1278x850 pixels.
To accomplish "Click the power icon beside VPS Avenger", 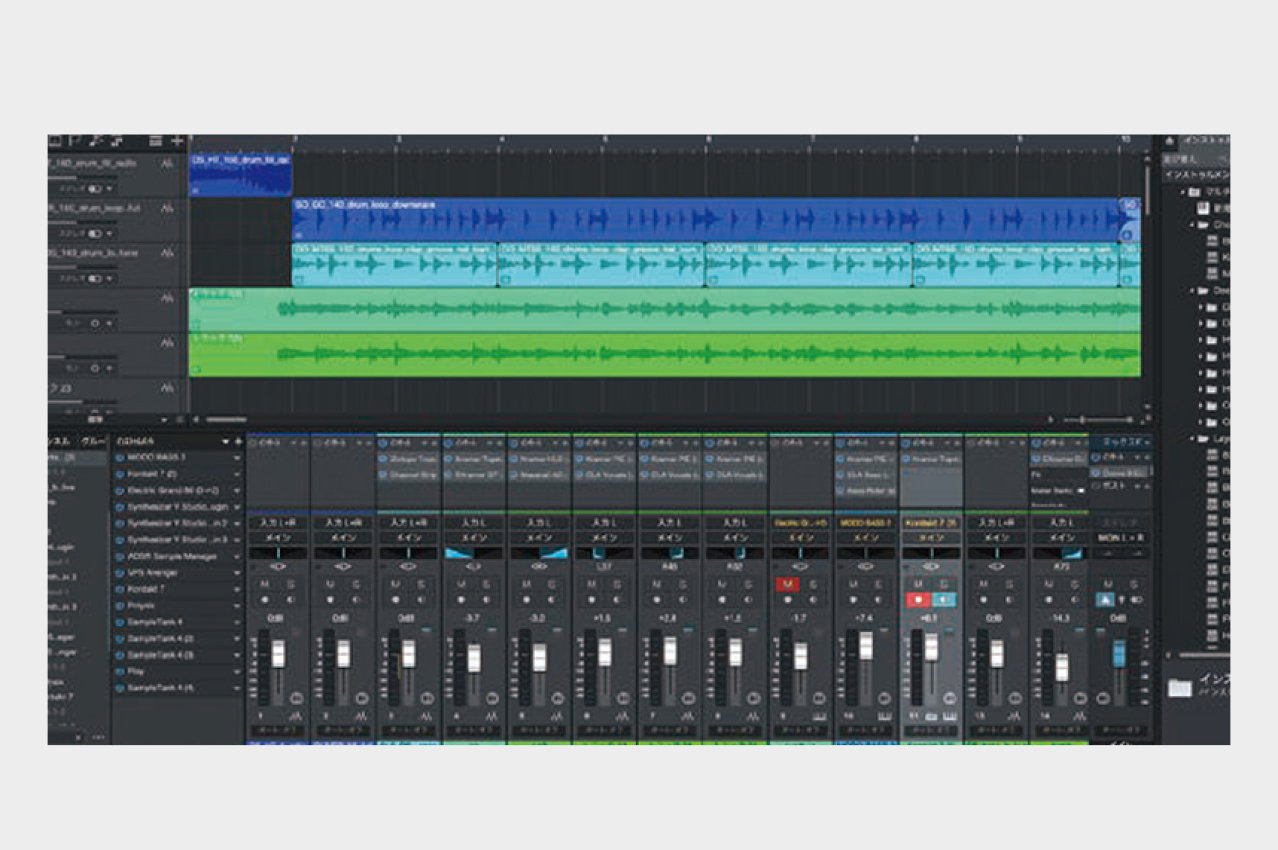I will click(119, 574).
